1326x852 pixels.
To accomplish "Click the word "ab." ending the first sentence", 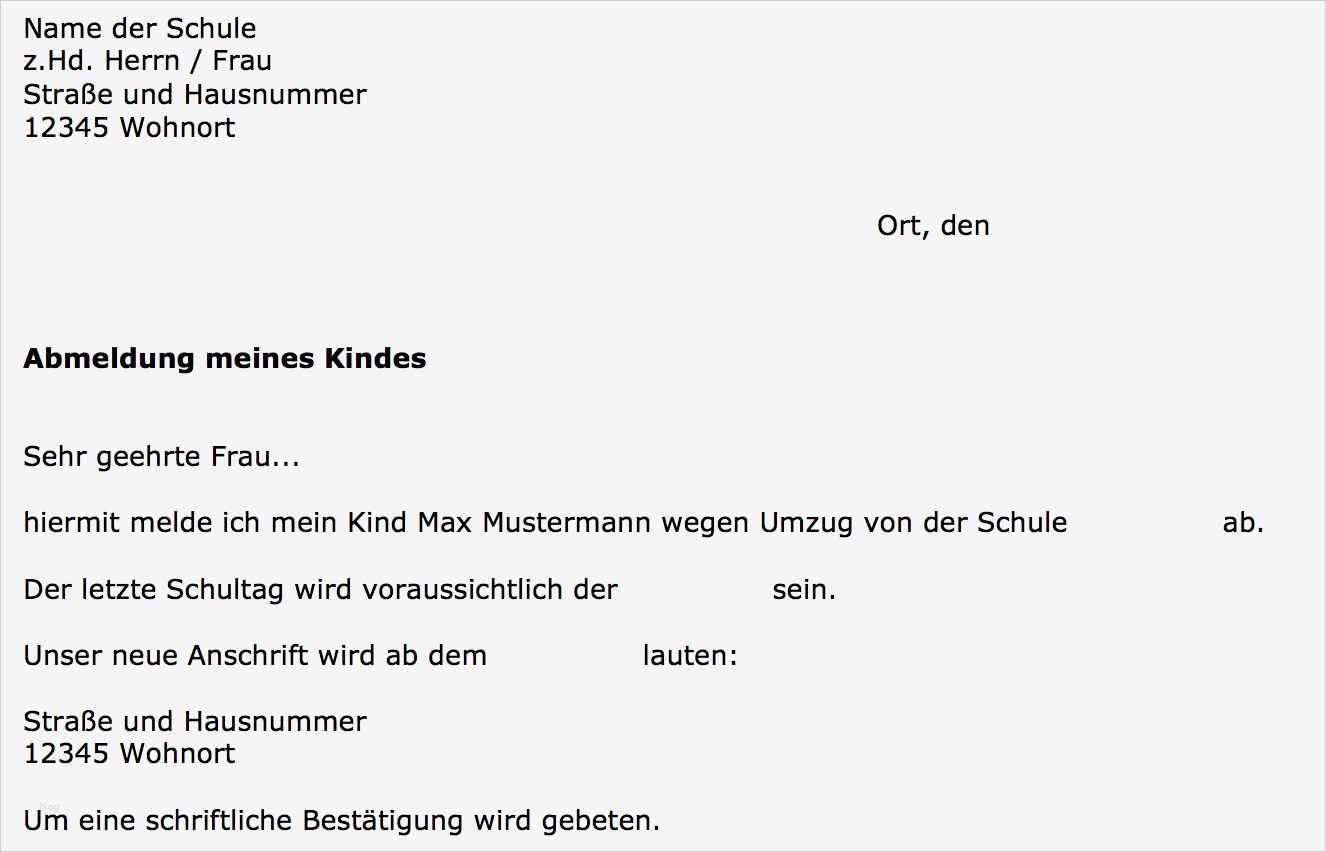I will 1243,523.
